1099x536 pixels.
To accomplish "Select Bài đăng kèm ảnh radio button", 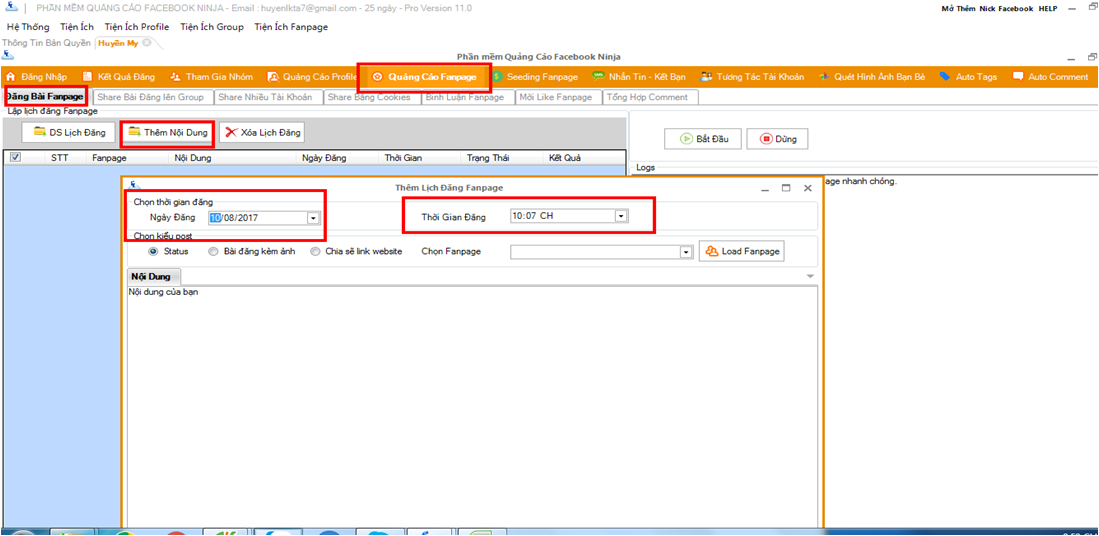I will [x=213, y=252].
